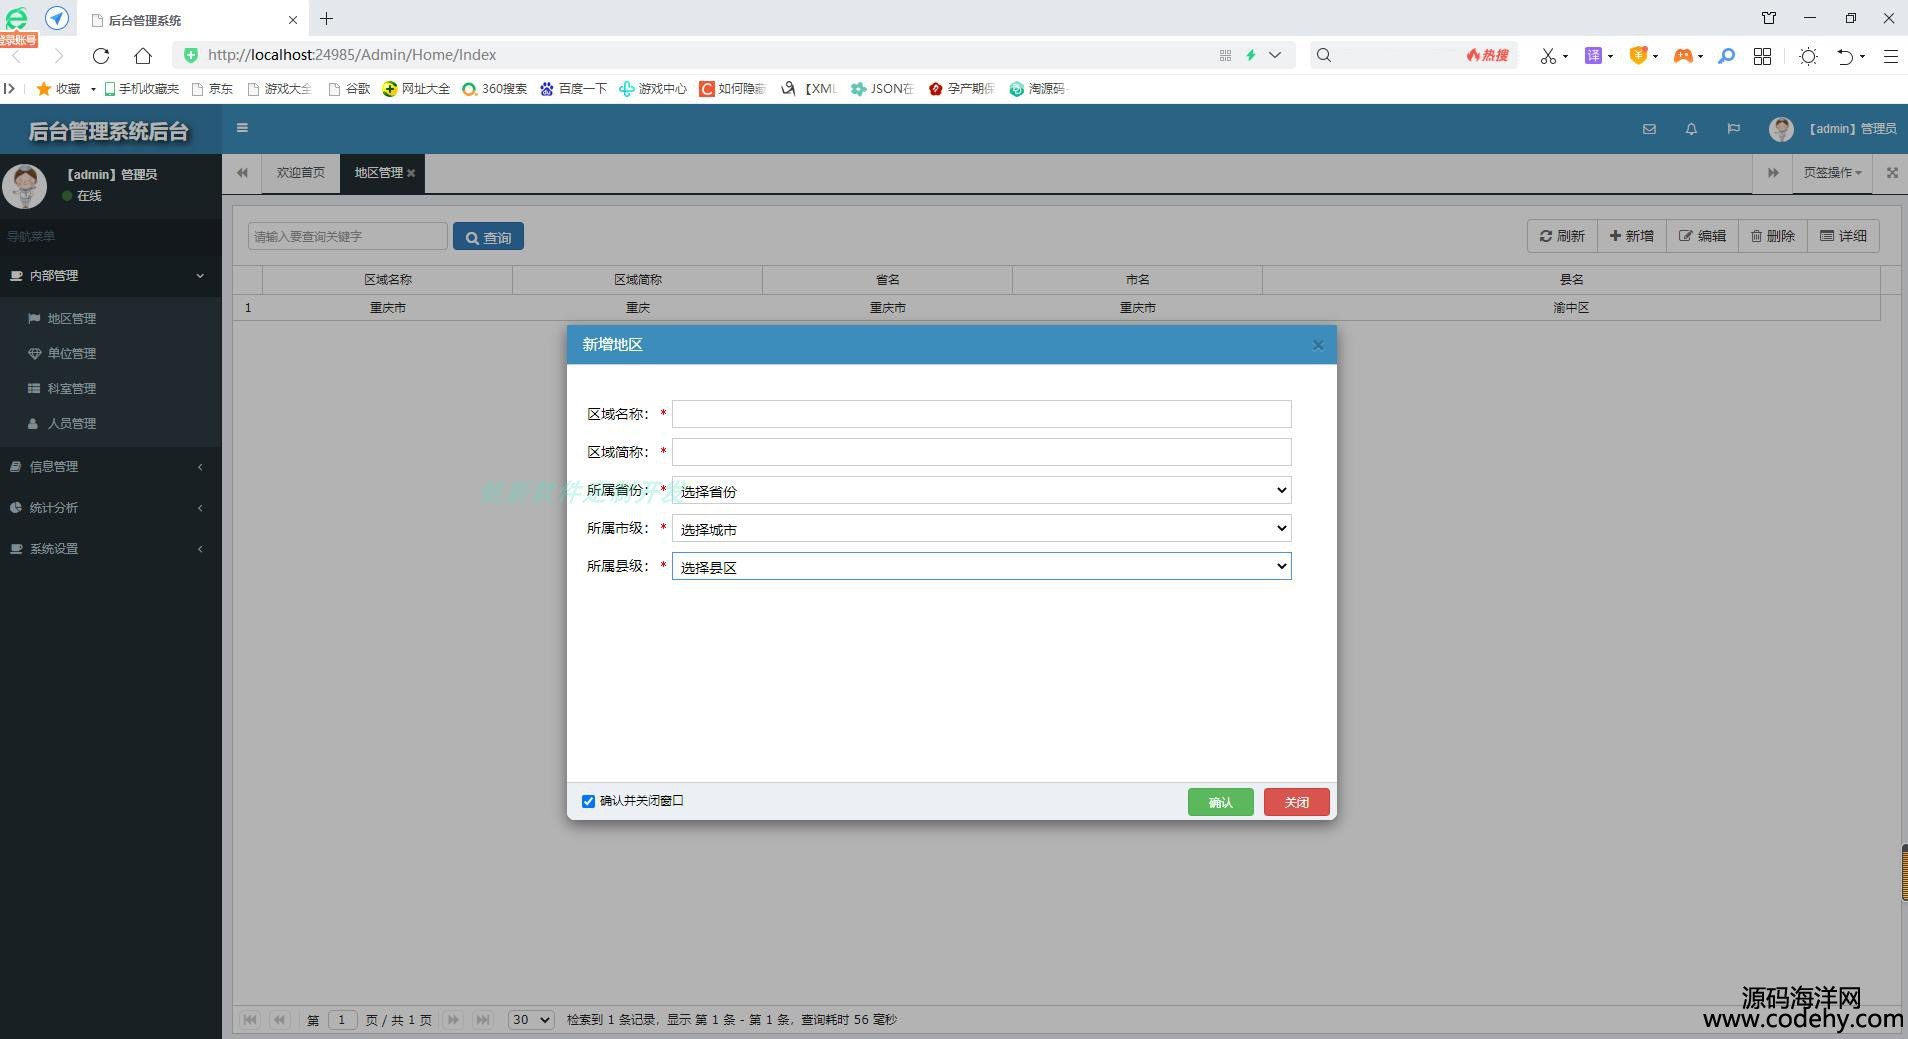Click the notification bell icon
The height and width of the screenshot is (1039, 1908).
[1691, 129]
